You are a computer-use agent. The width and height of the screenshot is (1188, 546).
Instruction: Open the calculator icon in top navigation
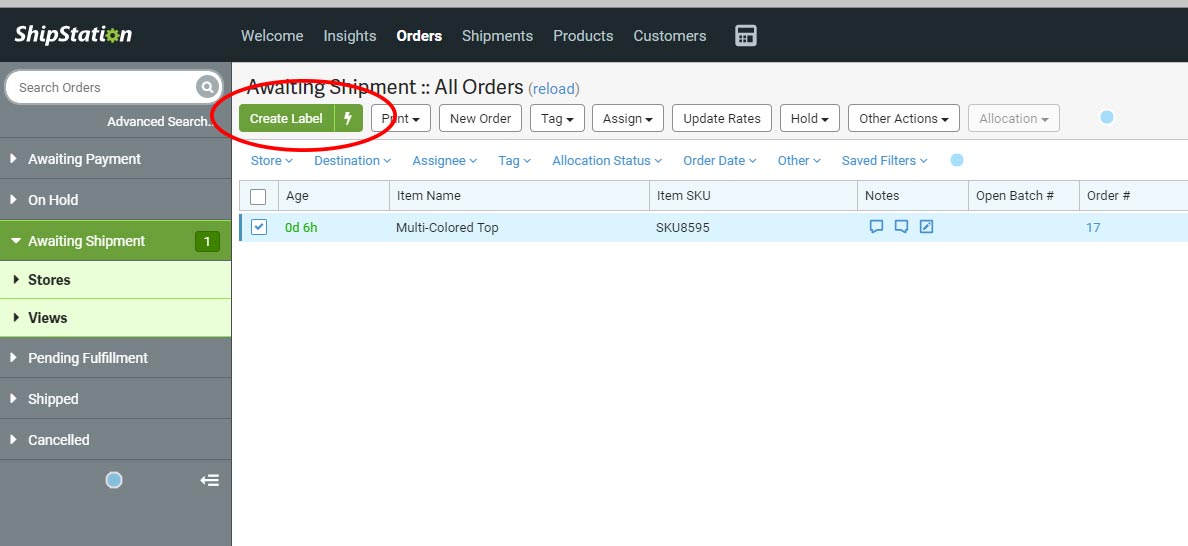pos(746,36)
